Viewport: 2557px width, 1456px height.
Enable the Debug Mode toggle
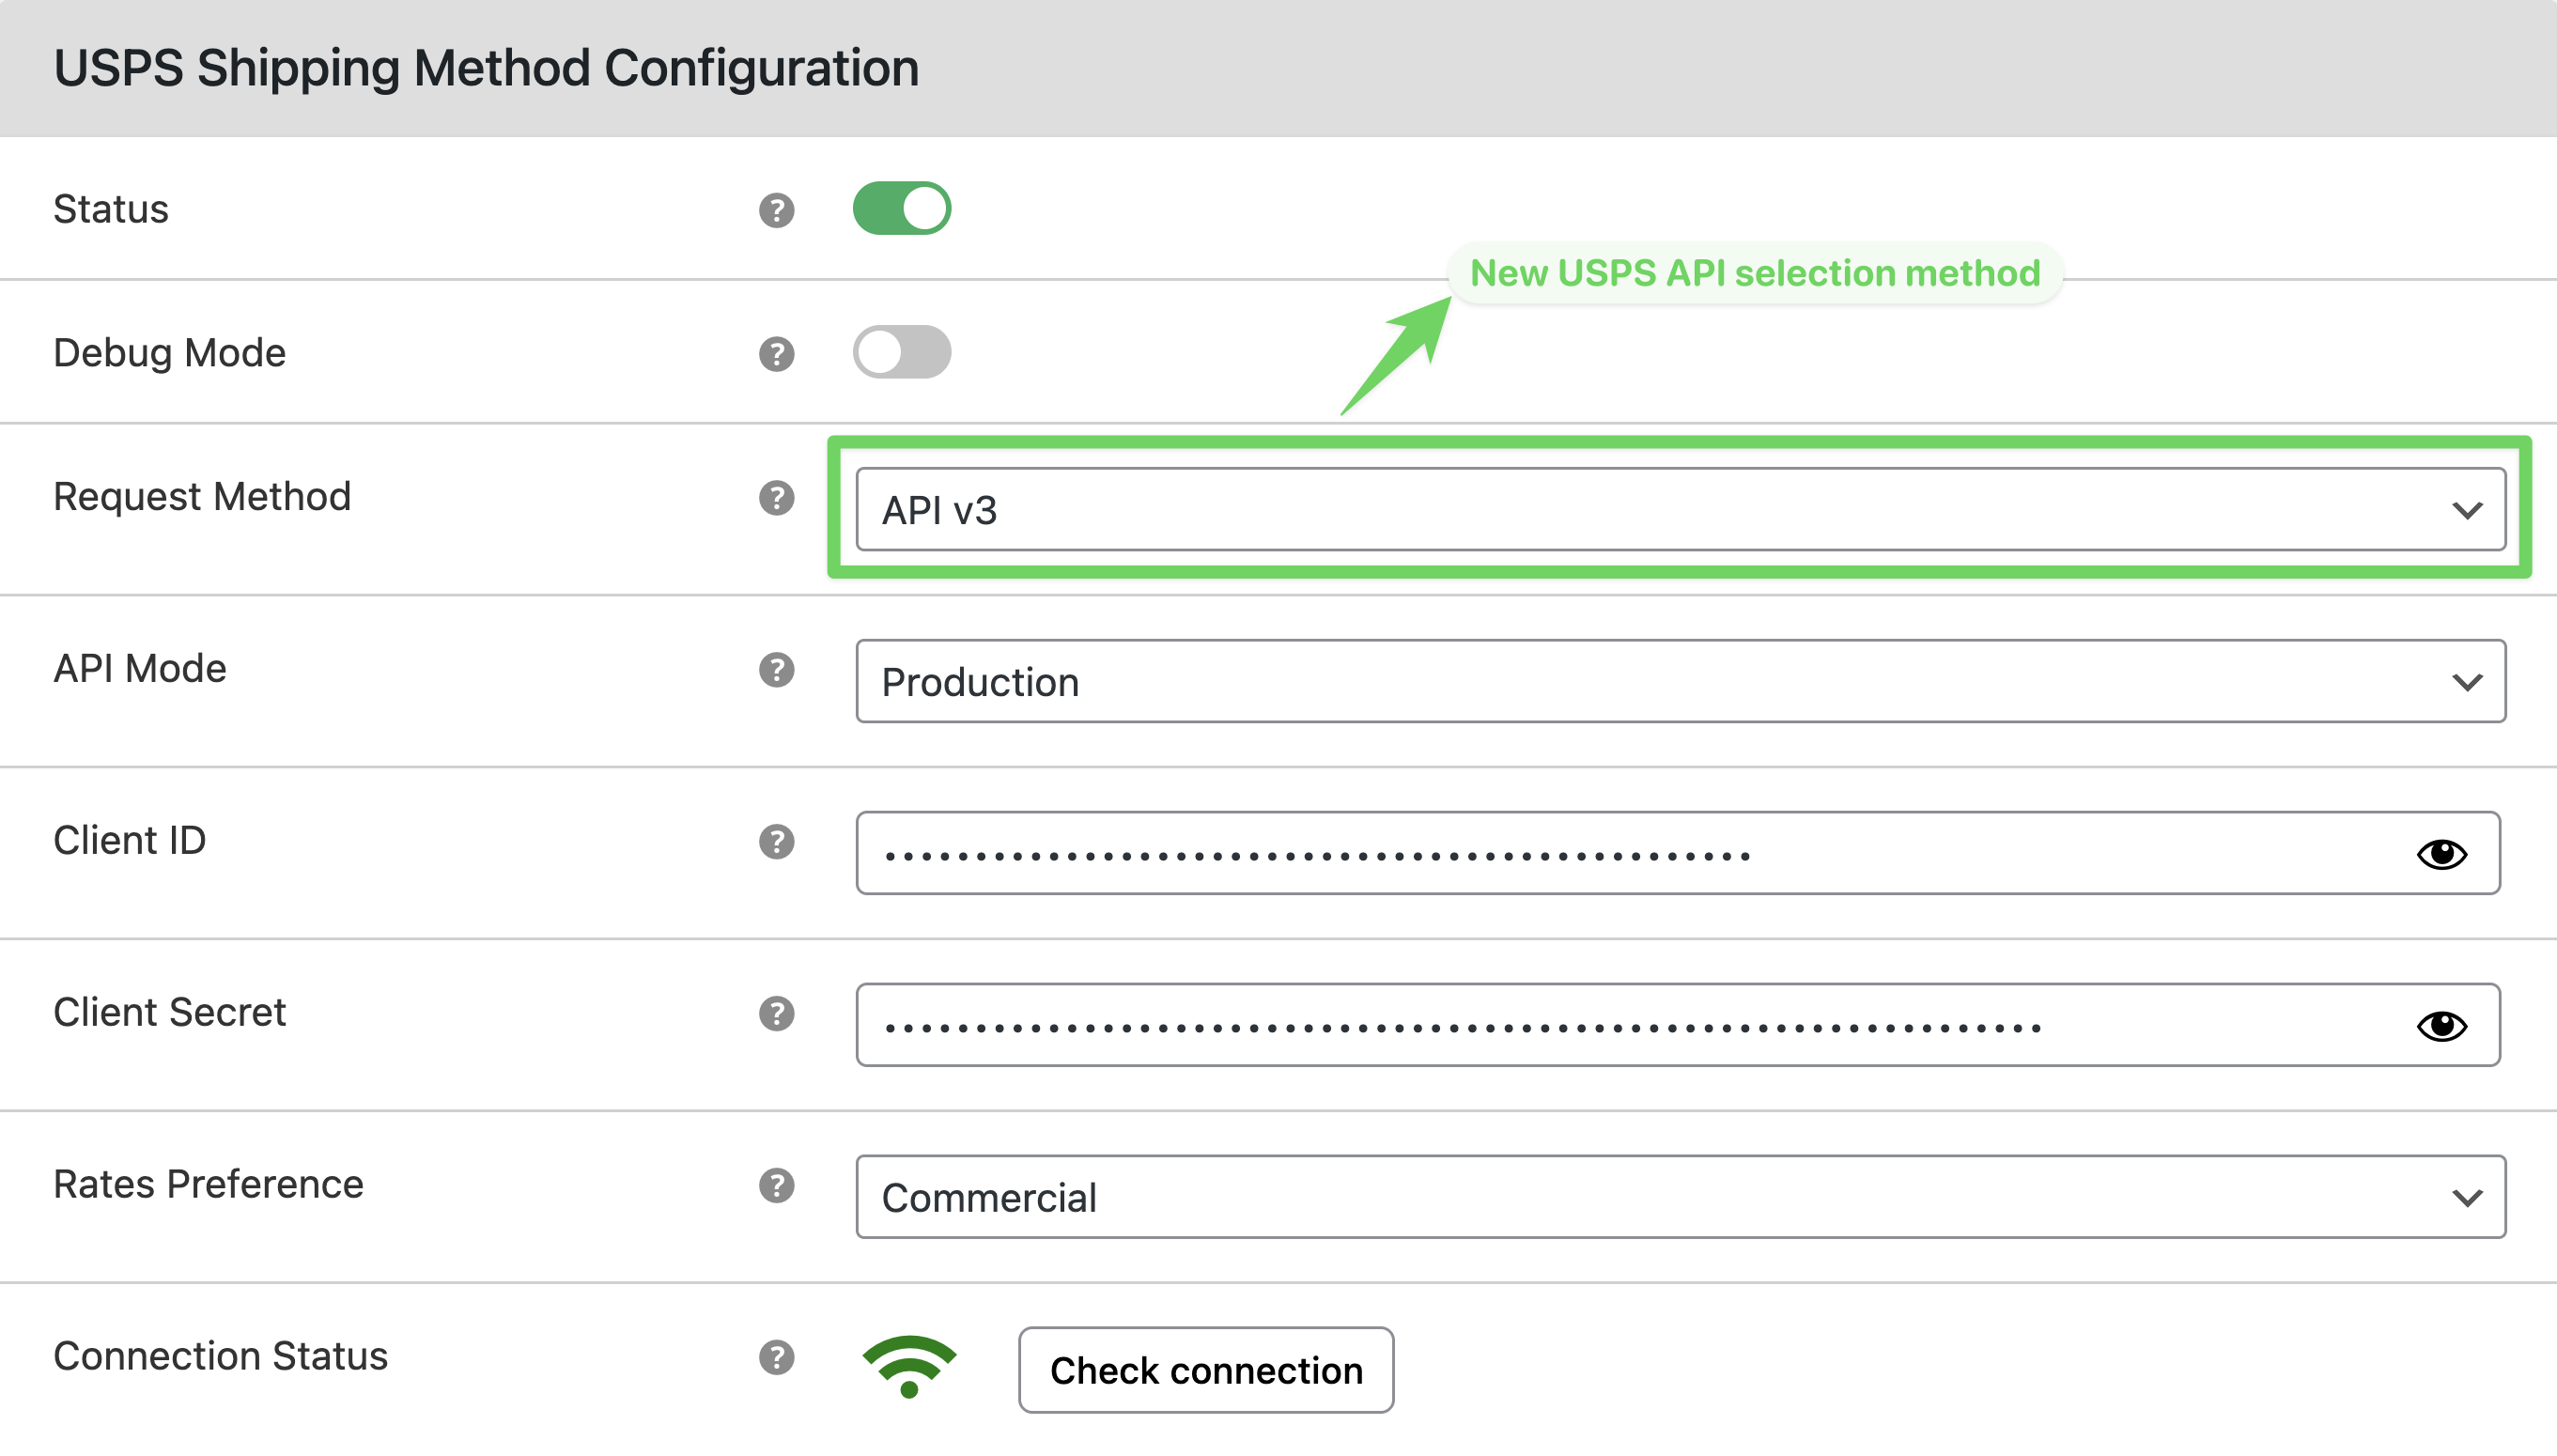pos(901,352)
